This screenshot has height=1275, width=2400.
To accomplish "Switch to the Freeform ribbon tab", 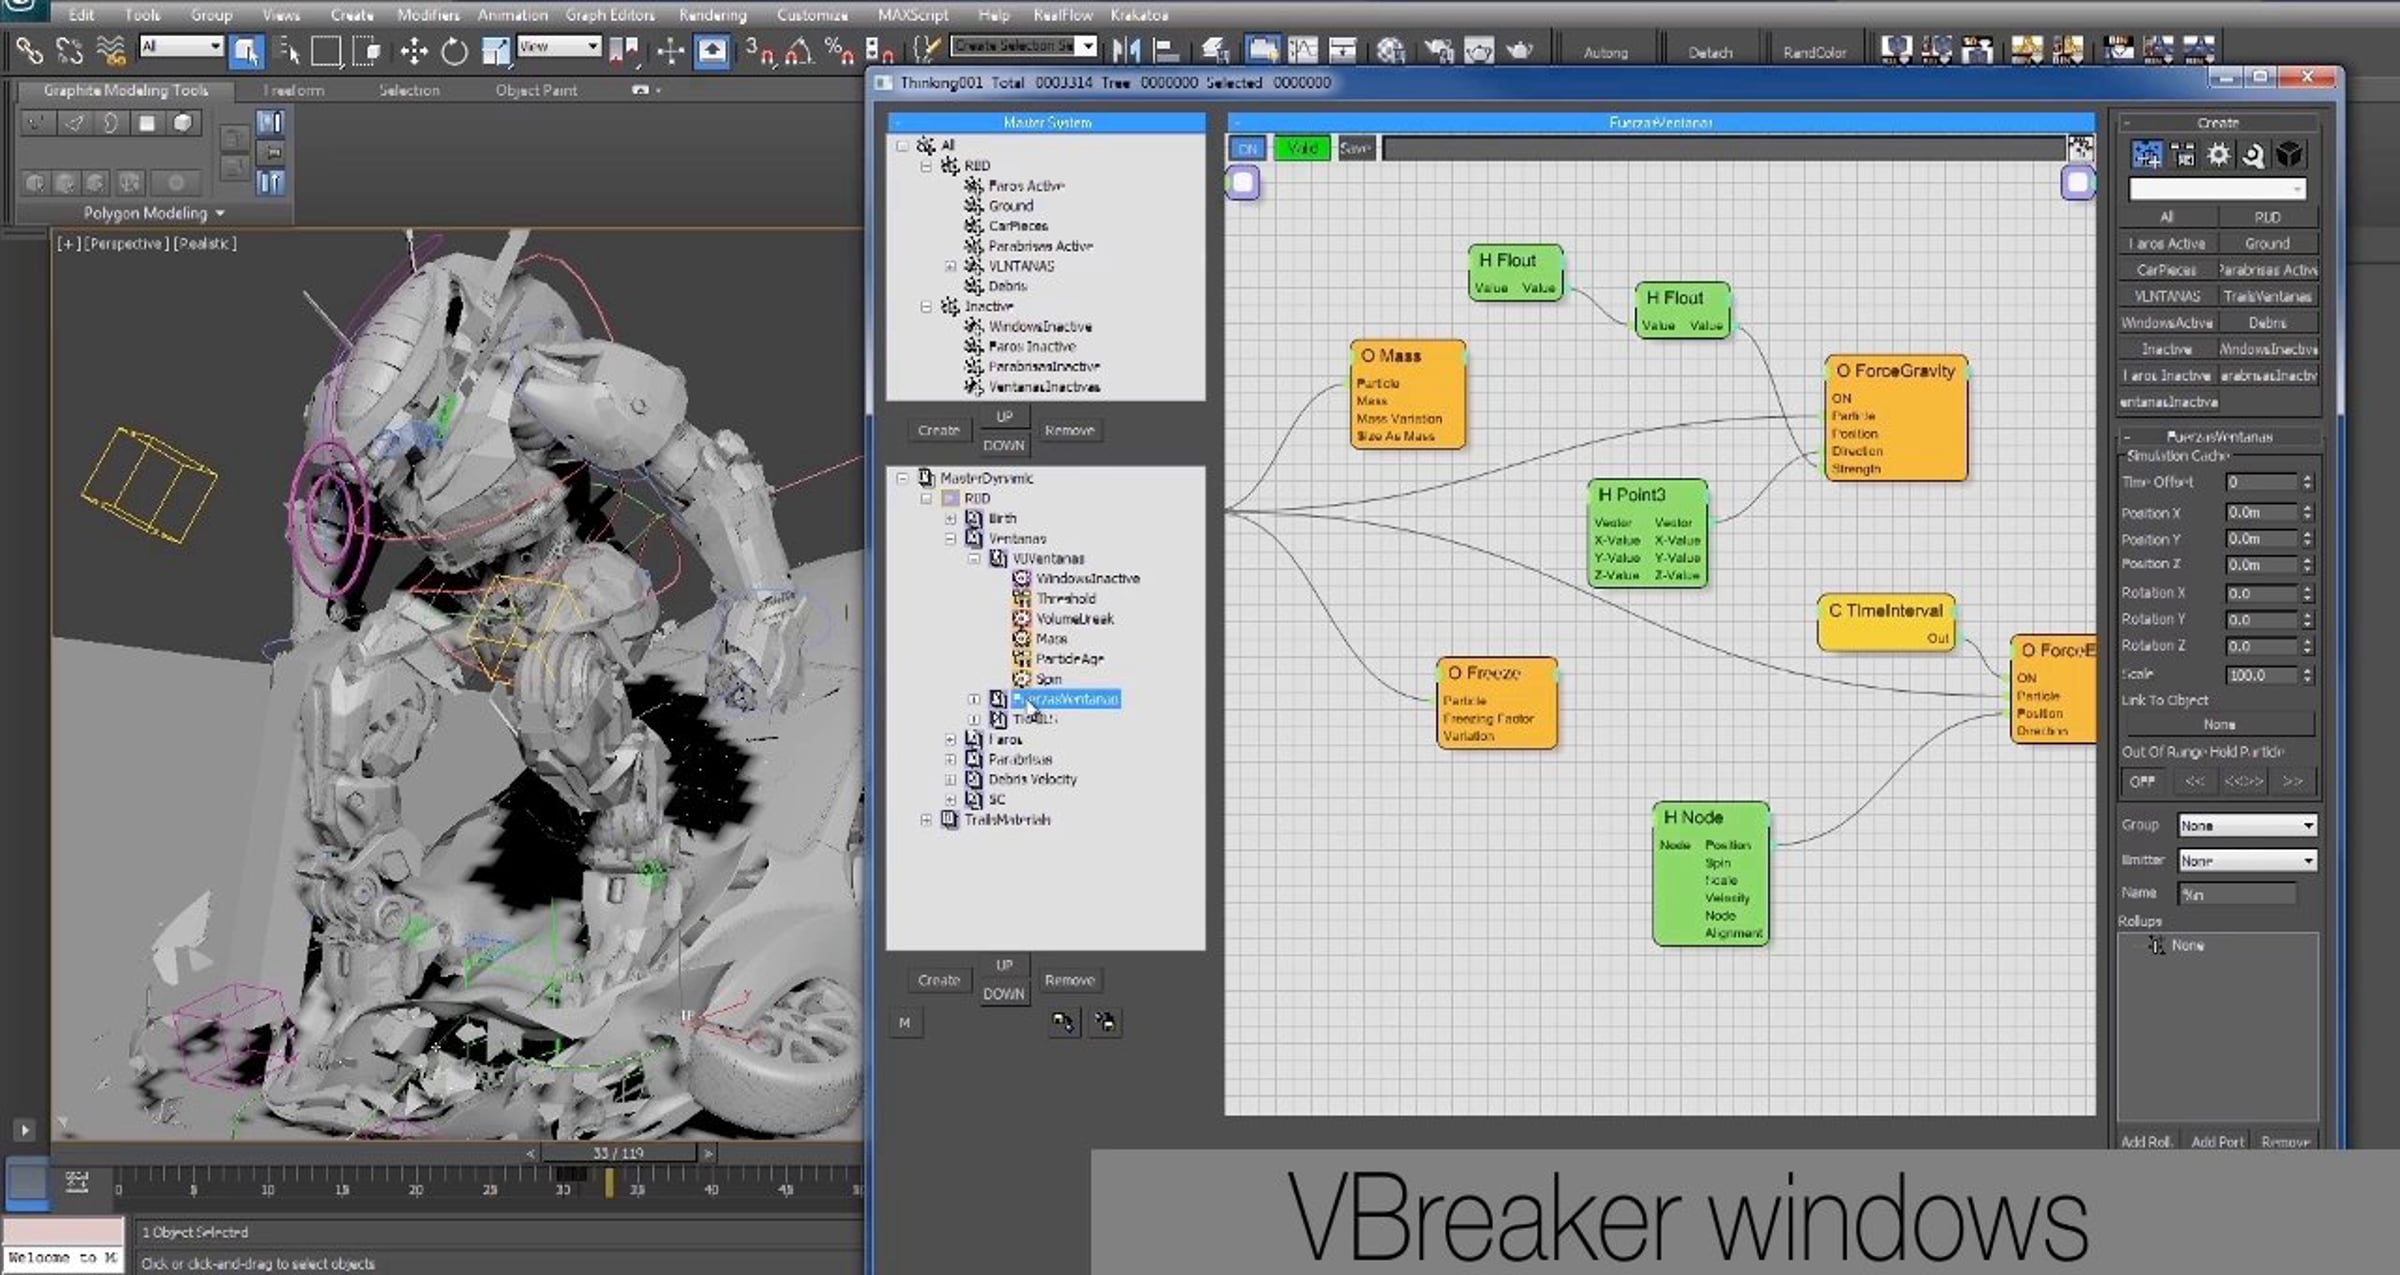I will [294, 90].
